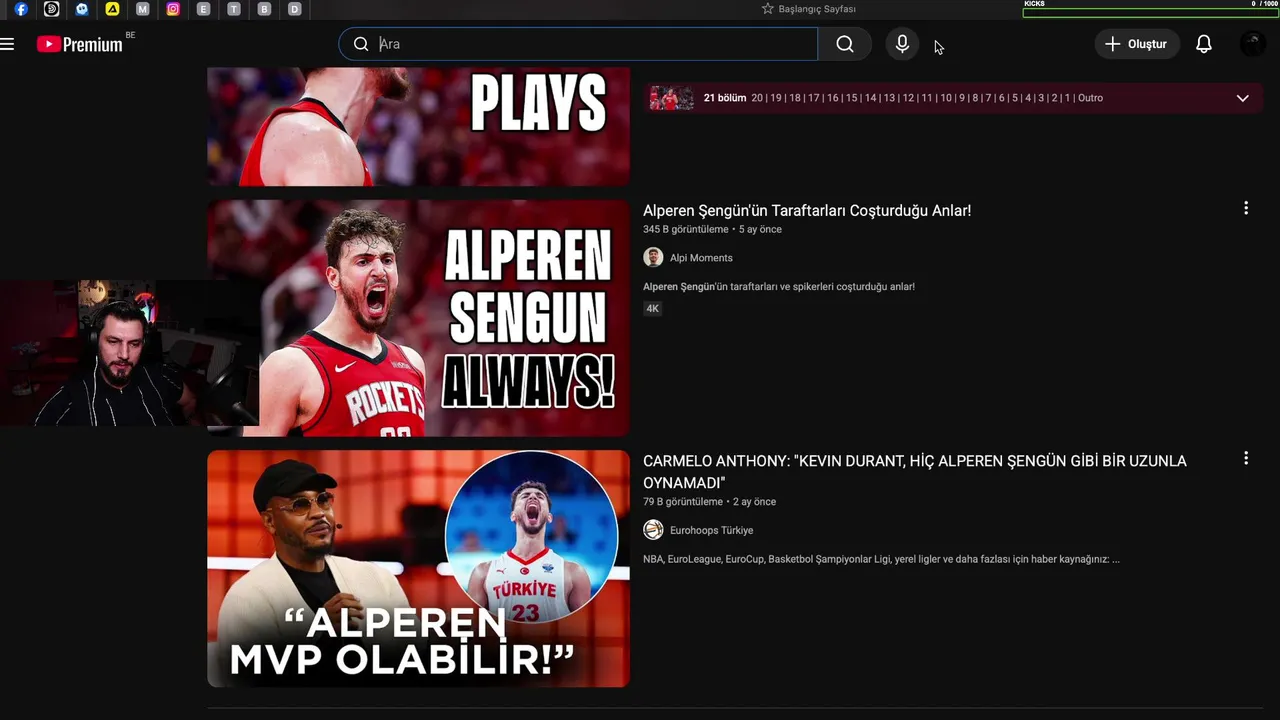Click the Oluştur create button
Viewport: 1280px width, 720px height.
[1136, 44]
